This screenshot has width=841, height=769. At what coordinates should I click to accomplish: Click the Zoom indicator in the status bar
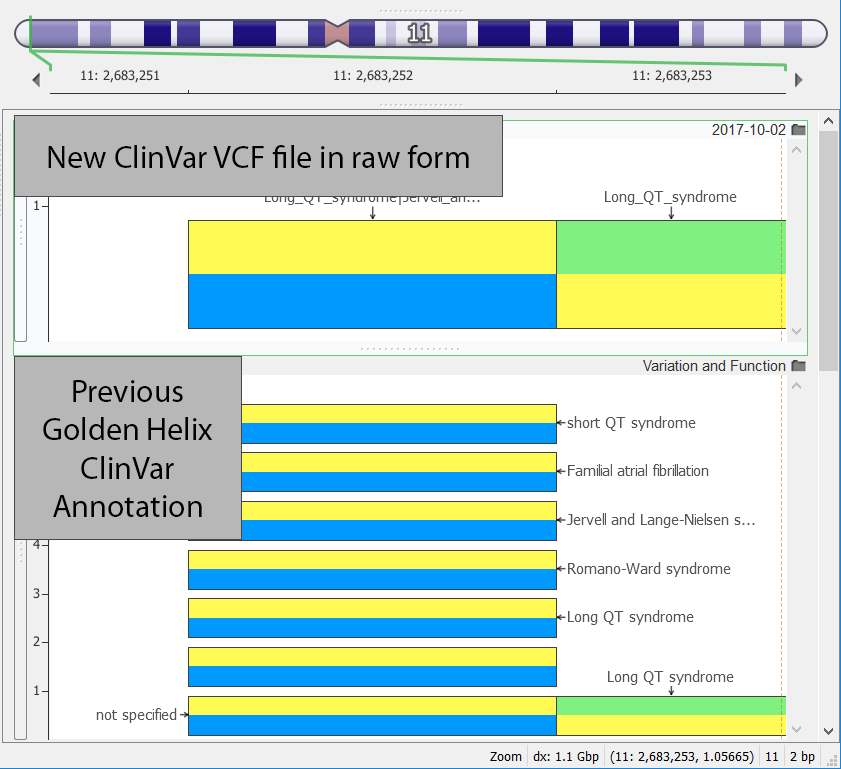506,756
